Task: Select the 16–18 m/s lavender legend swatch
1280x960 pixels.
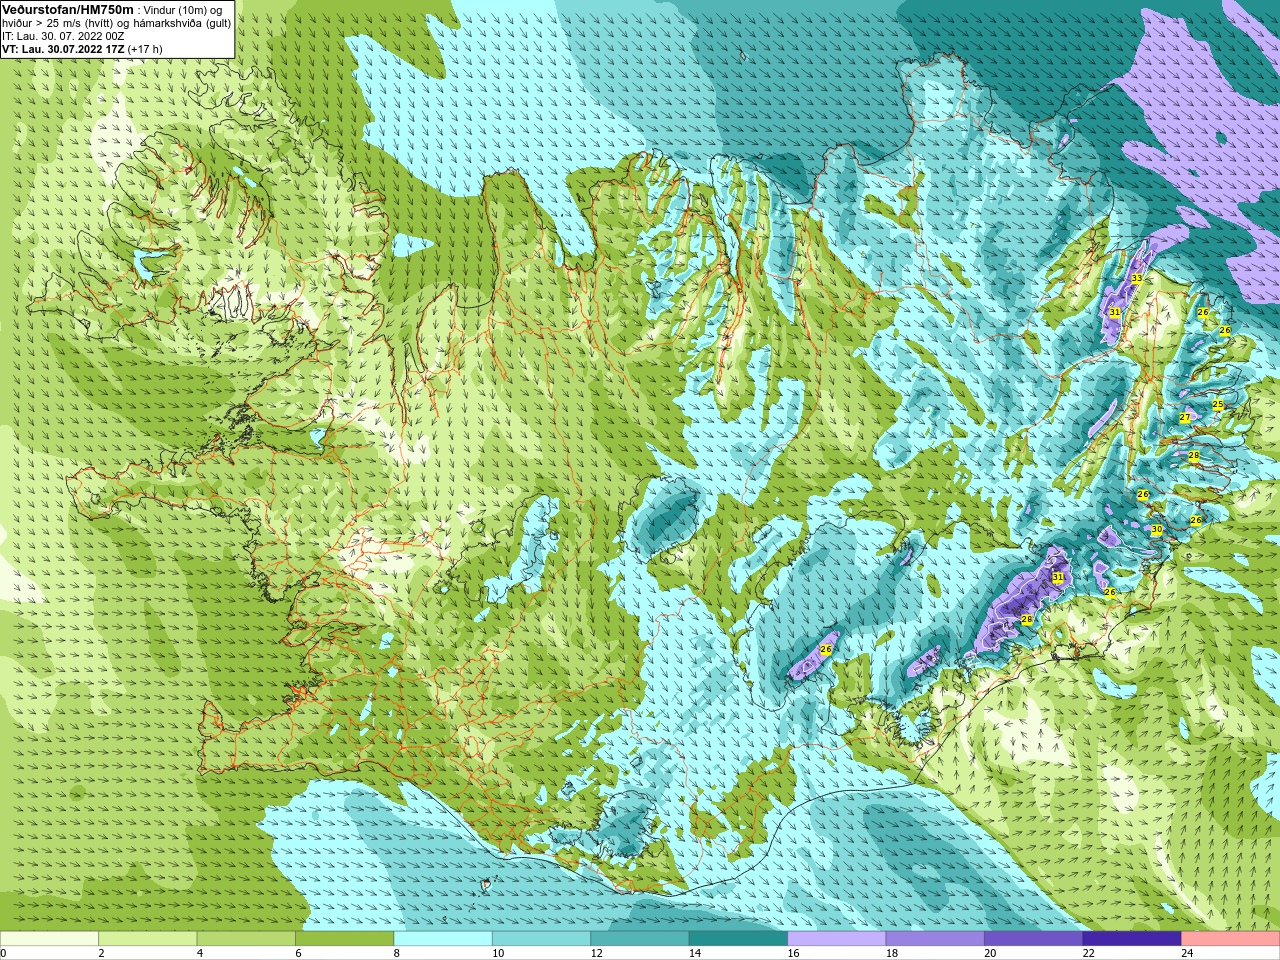Action: 837,938
